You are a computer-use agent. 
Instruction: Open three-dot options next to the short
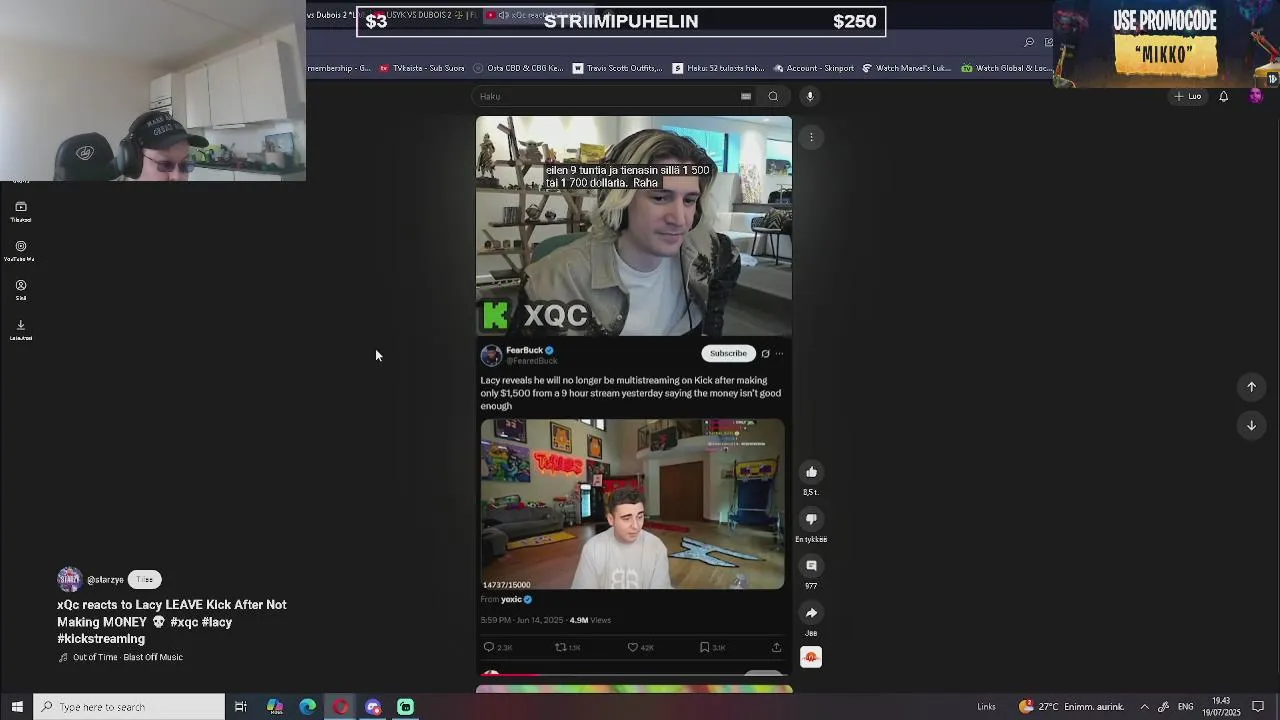(811, 137)
